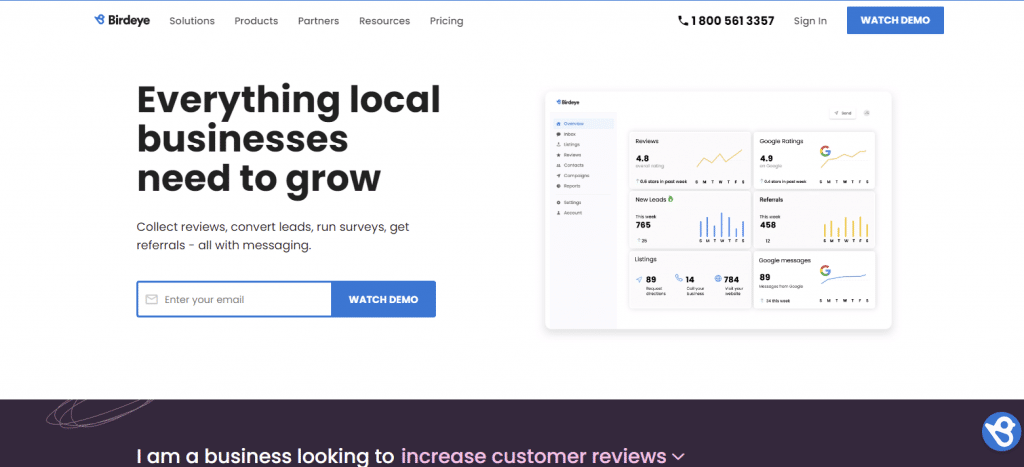Click the Google logo in Google Ratings card
1024x467 pixels.
click(825, 152)
